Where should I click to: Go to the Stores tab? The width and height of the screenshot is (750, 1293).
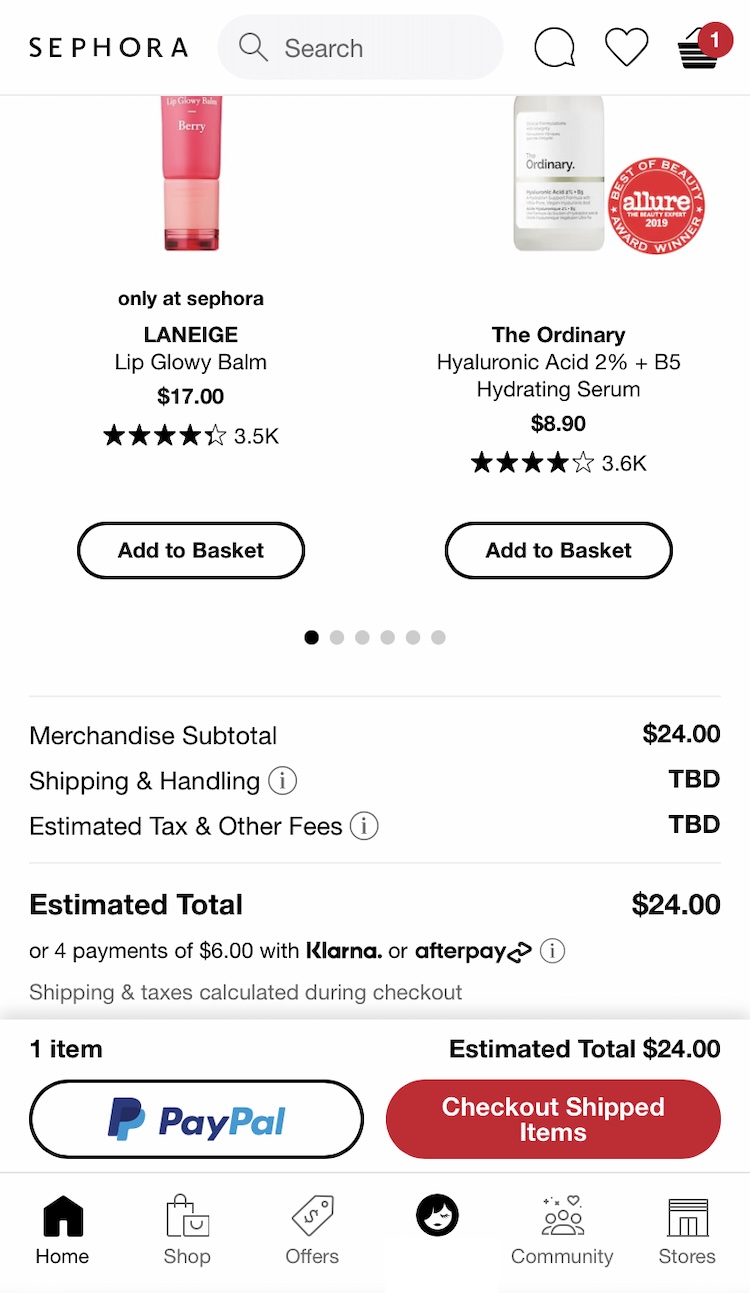tap(687, 1230)
